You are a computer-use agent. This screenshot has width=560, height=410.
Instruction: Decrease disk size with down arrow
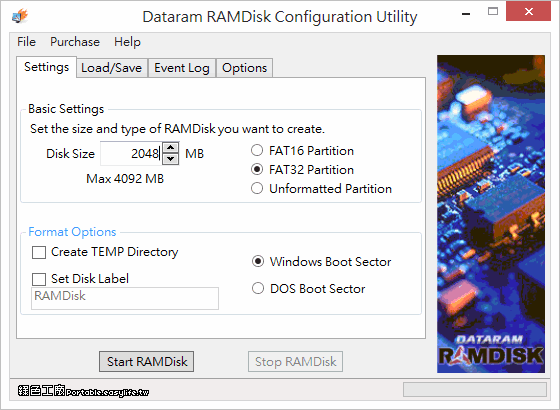(x=171, y=159)
